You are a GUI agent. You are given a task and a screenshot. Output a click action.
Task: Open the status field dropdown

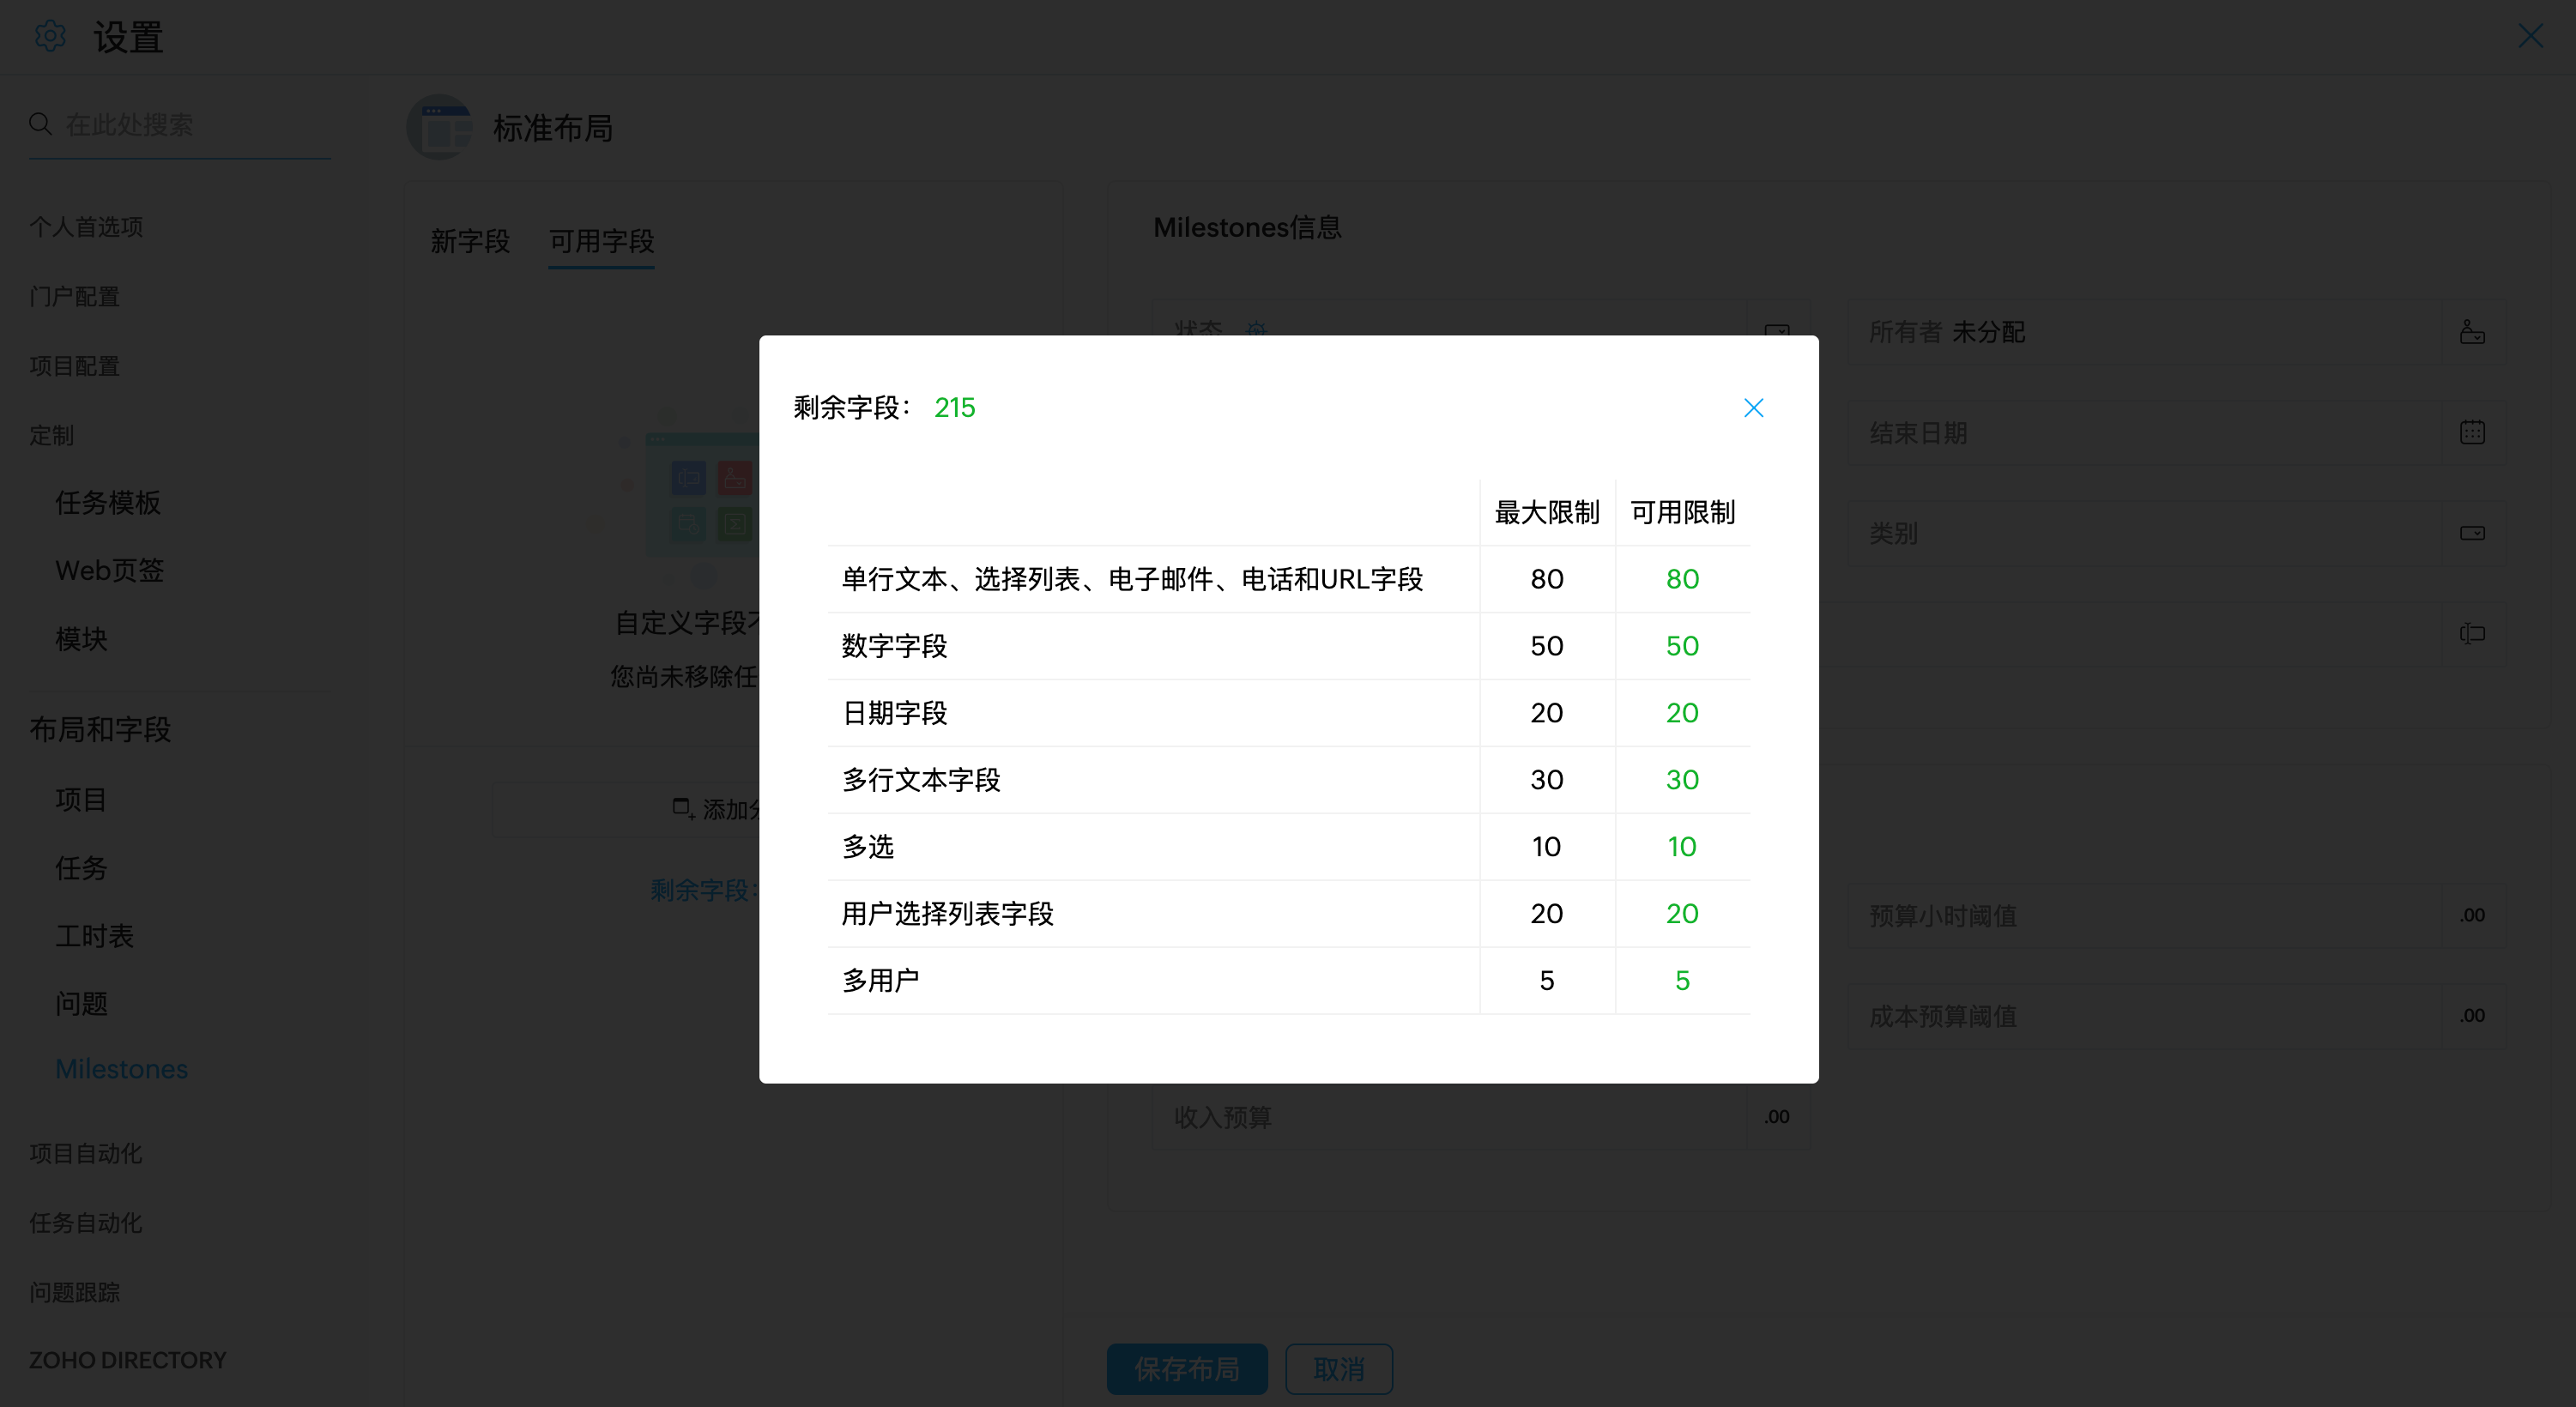(1777, 329)
